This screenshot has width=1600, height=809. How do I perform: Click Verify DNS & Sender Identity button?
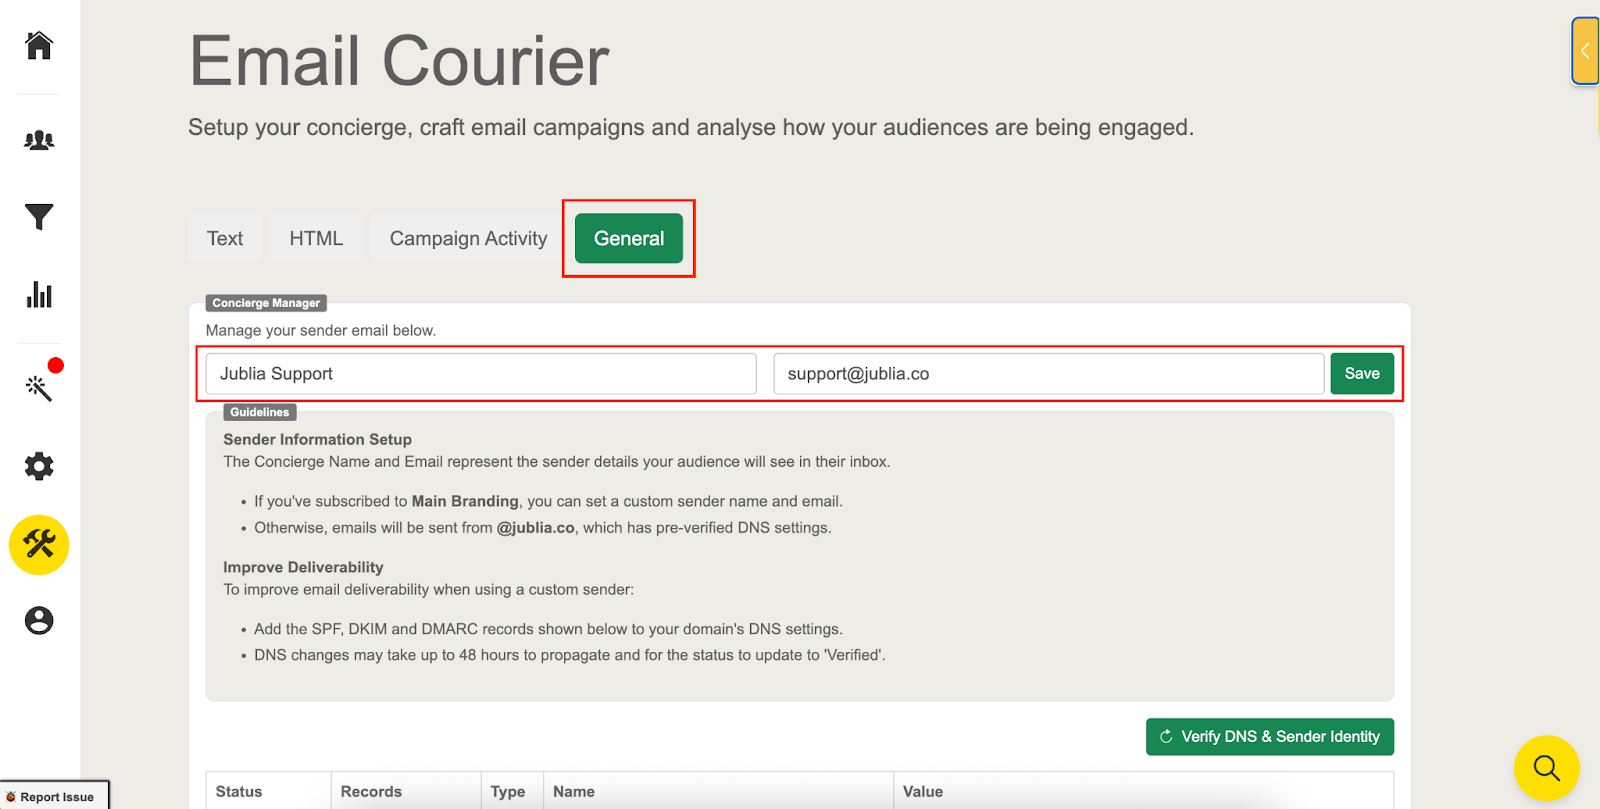tap(1270, 737)
